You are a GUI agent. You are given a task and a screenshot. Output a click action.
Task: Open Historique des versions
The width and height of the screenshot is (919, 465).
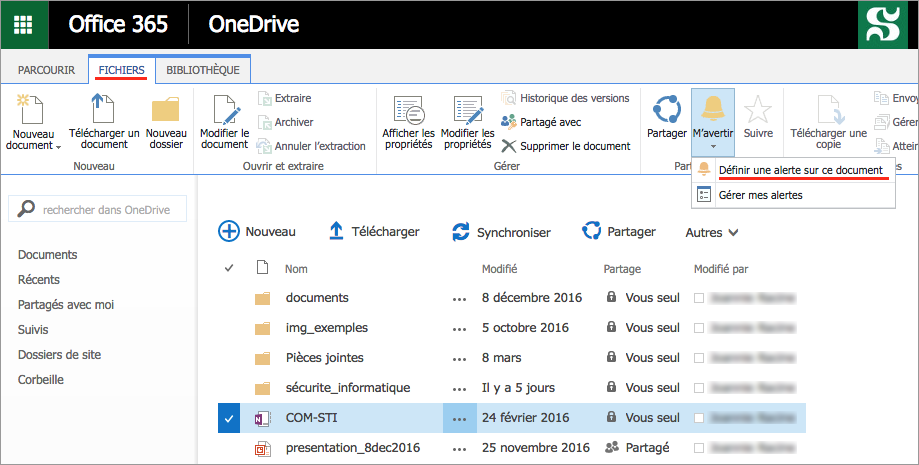point(566,98)
